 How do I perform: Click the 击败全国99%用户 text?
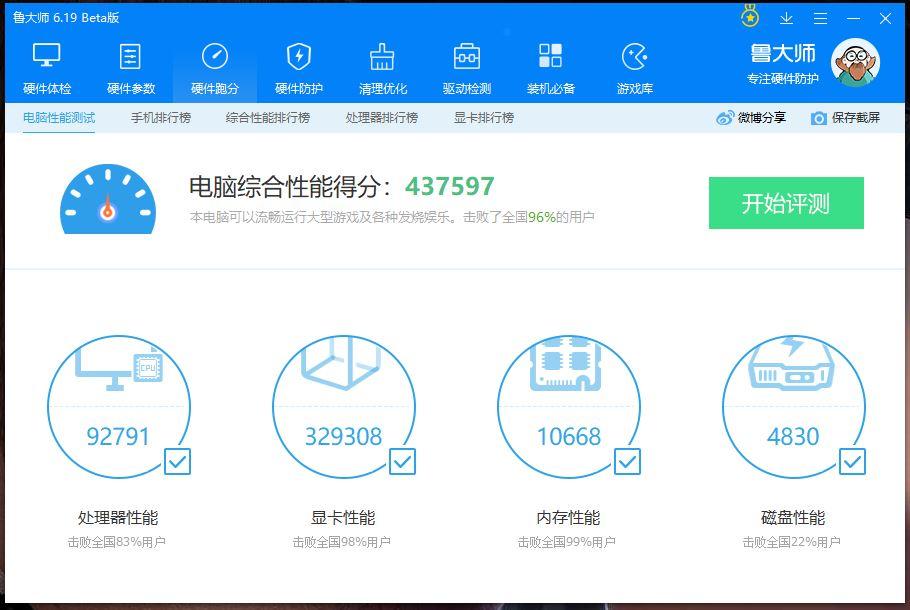point(566,542)
